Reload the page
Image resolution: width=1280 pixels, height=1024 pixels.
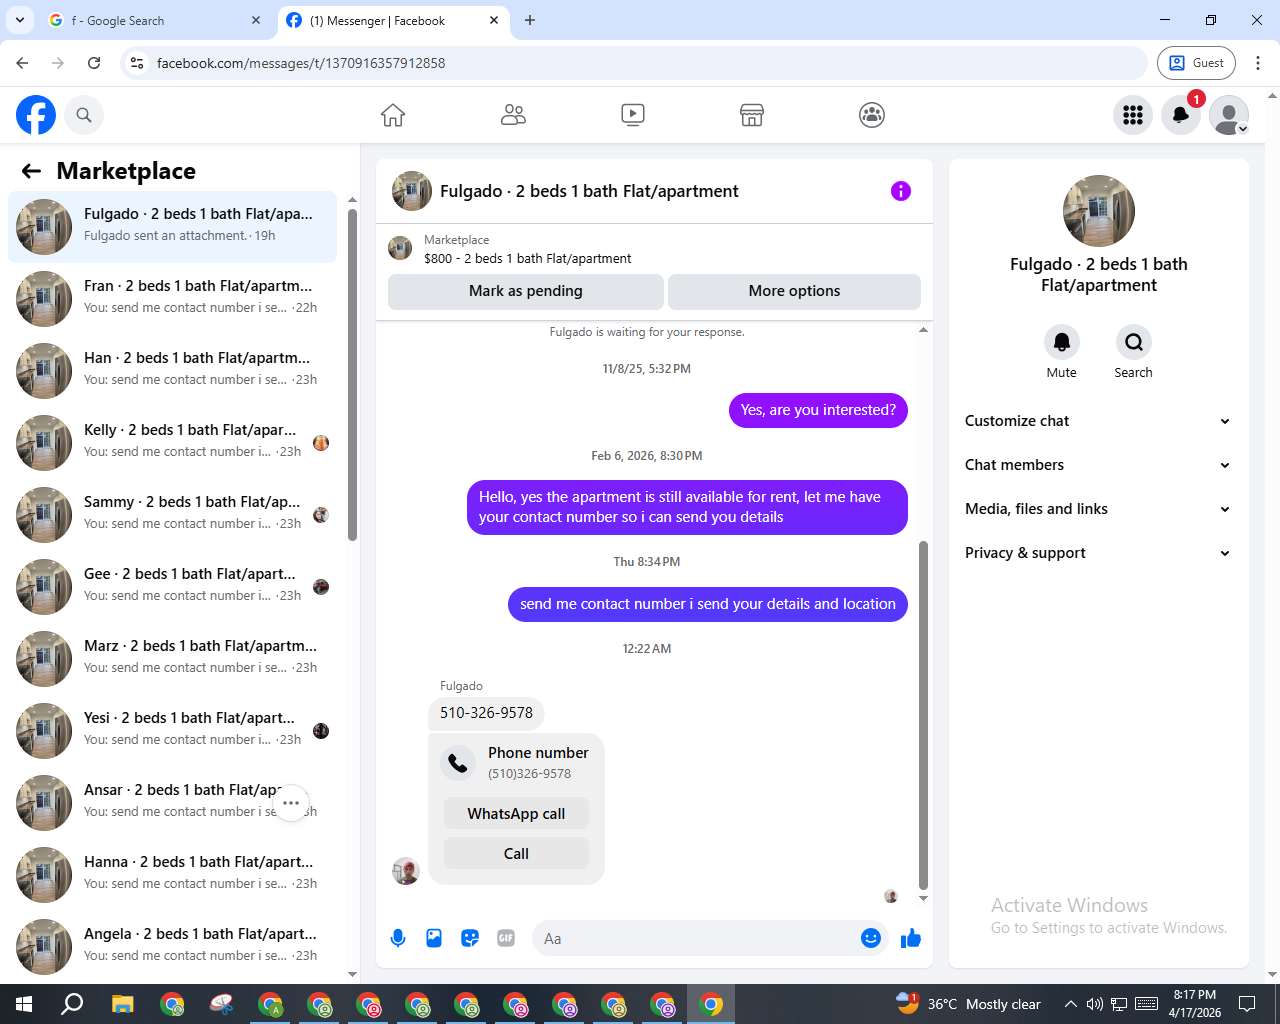point(94,63)
